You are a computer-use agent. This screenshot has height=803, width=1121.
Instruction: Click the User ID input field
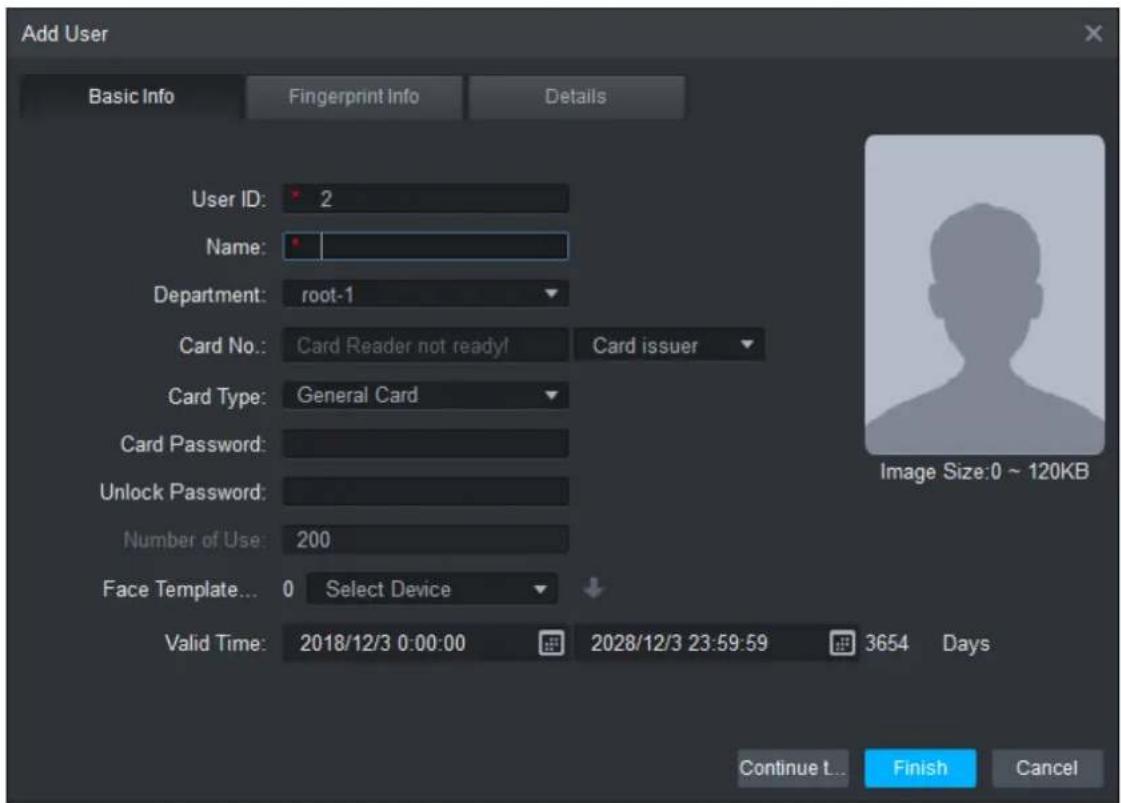(x=426, y=198)
